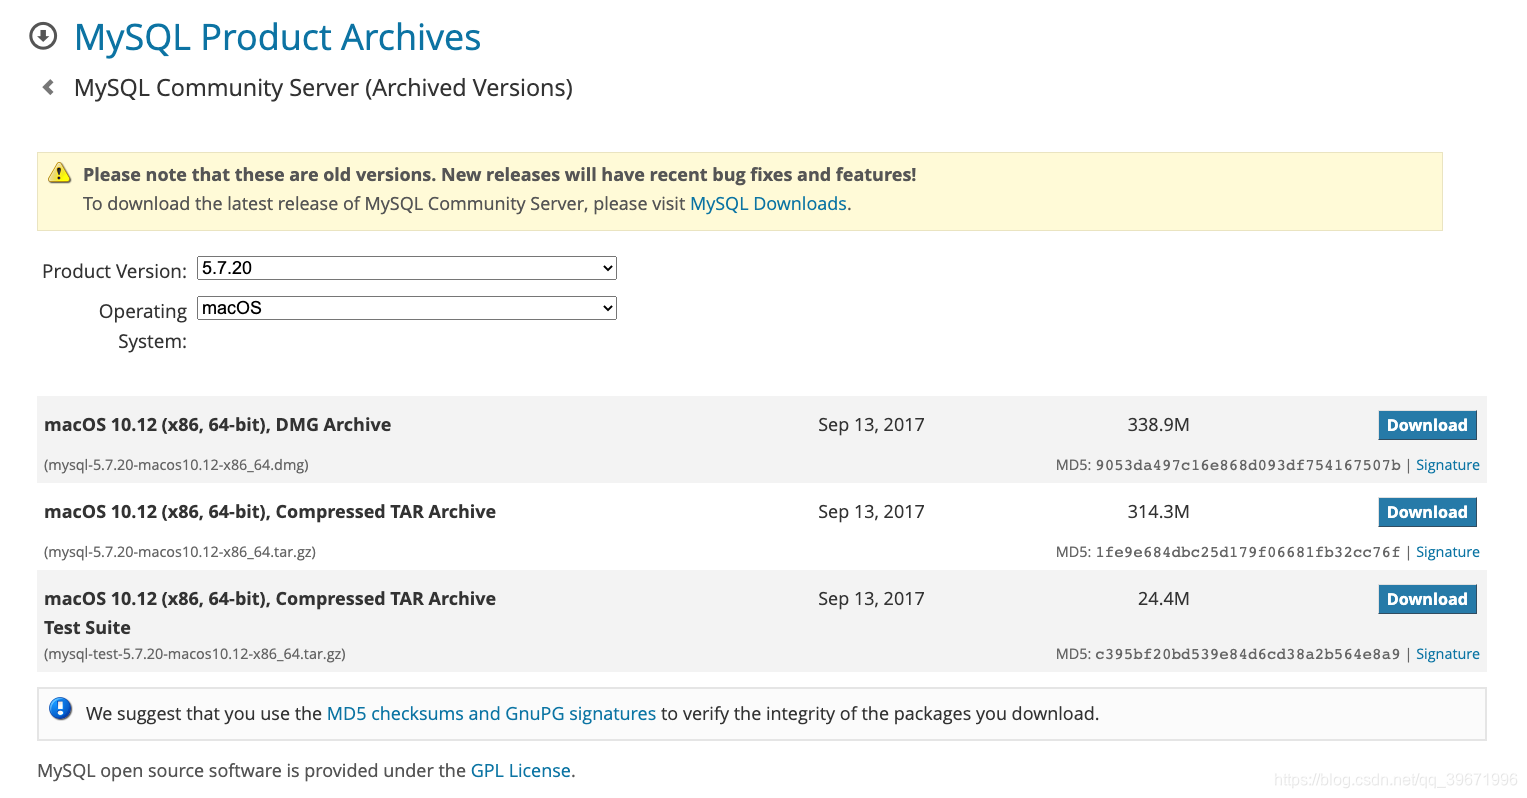The width and height of the screenshot is (1527, 798).
Task: Click the download circle icon beside the page title
Action: [x=43, y=37]
